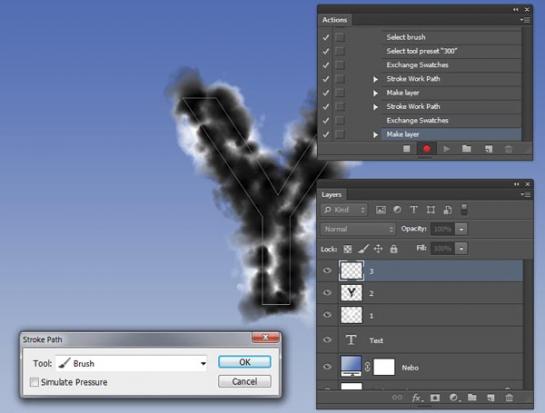Create new adjustment layer icon
The height and width of the screenshot is (413, 545).
(x=453, y=397)
